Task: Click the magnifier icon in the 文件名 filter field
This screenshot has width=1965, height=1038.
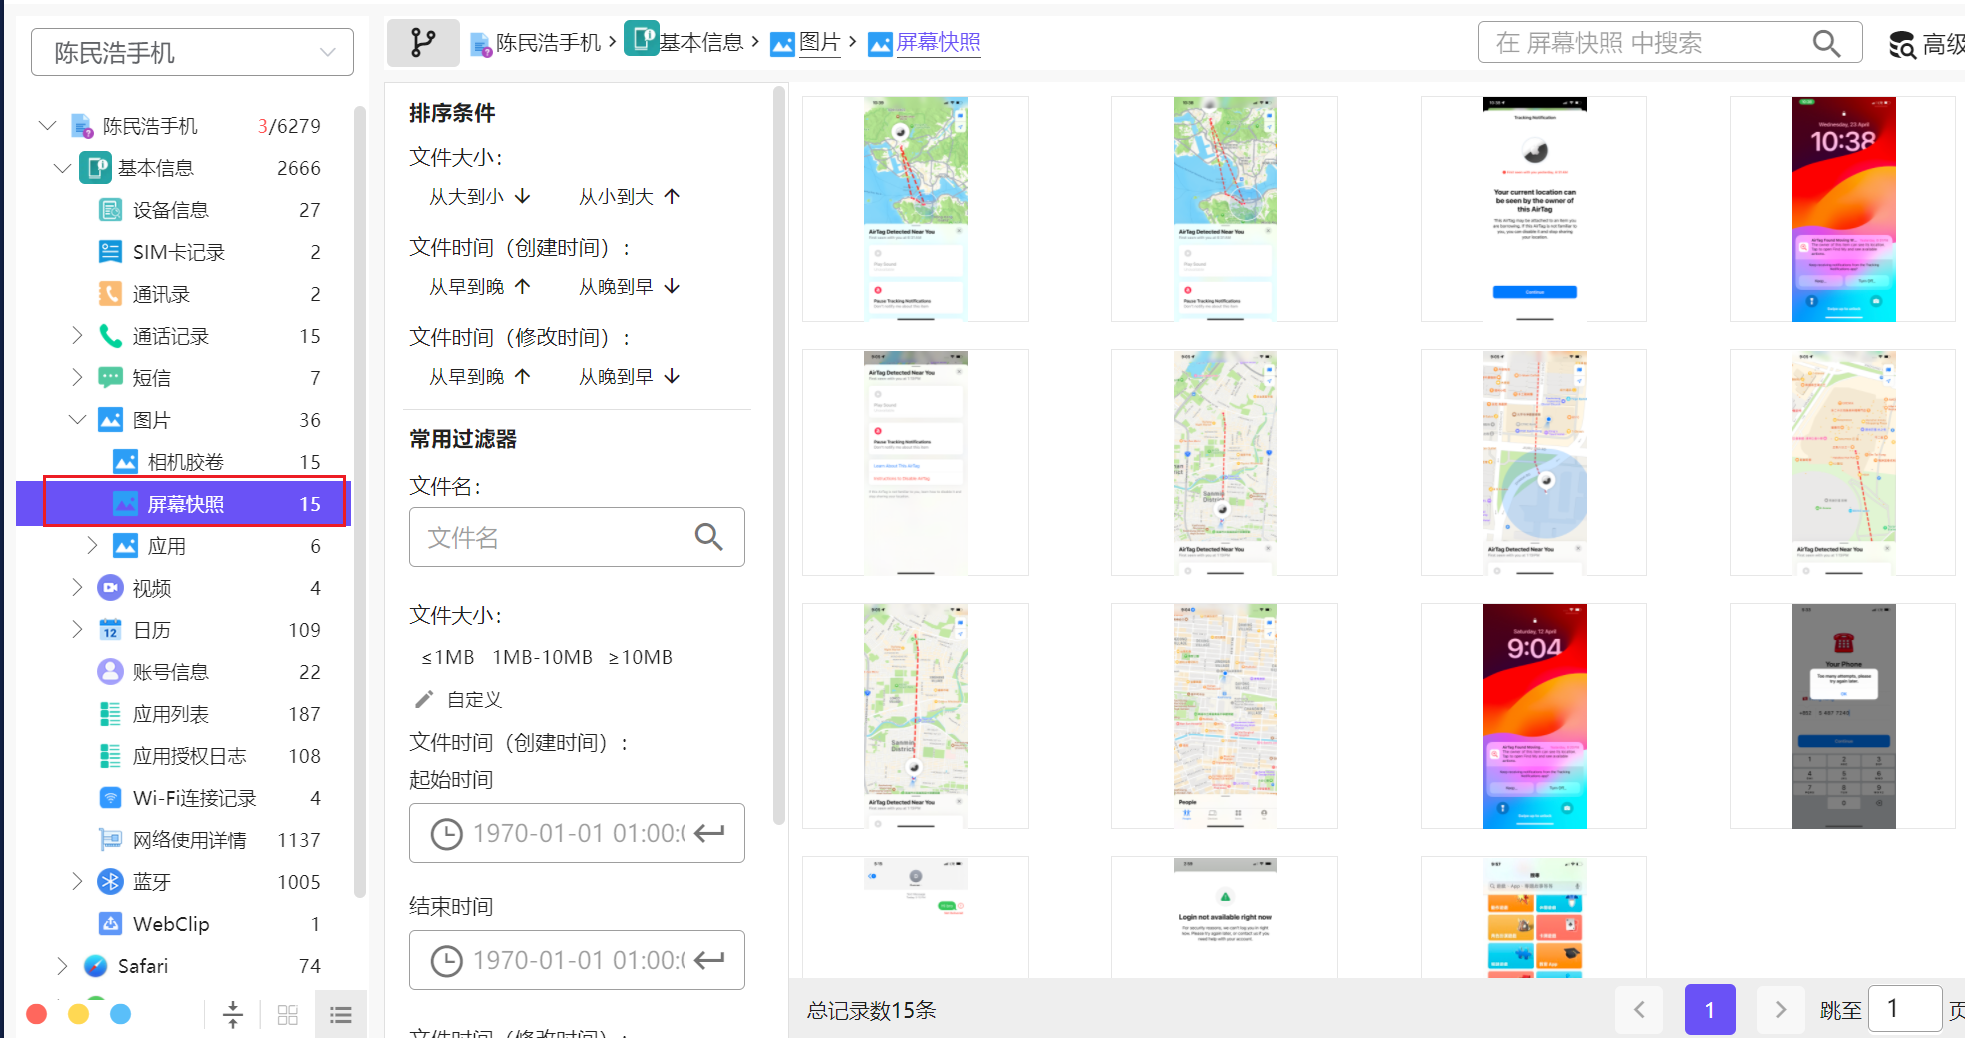Action: [708, 537]
